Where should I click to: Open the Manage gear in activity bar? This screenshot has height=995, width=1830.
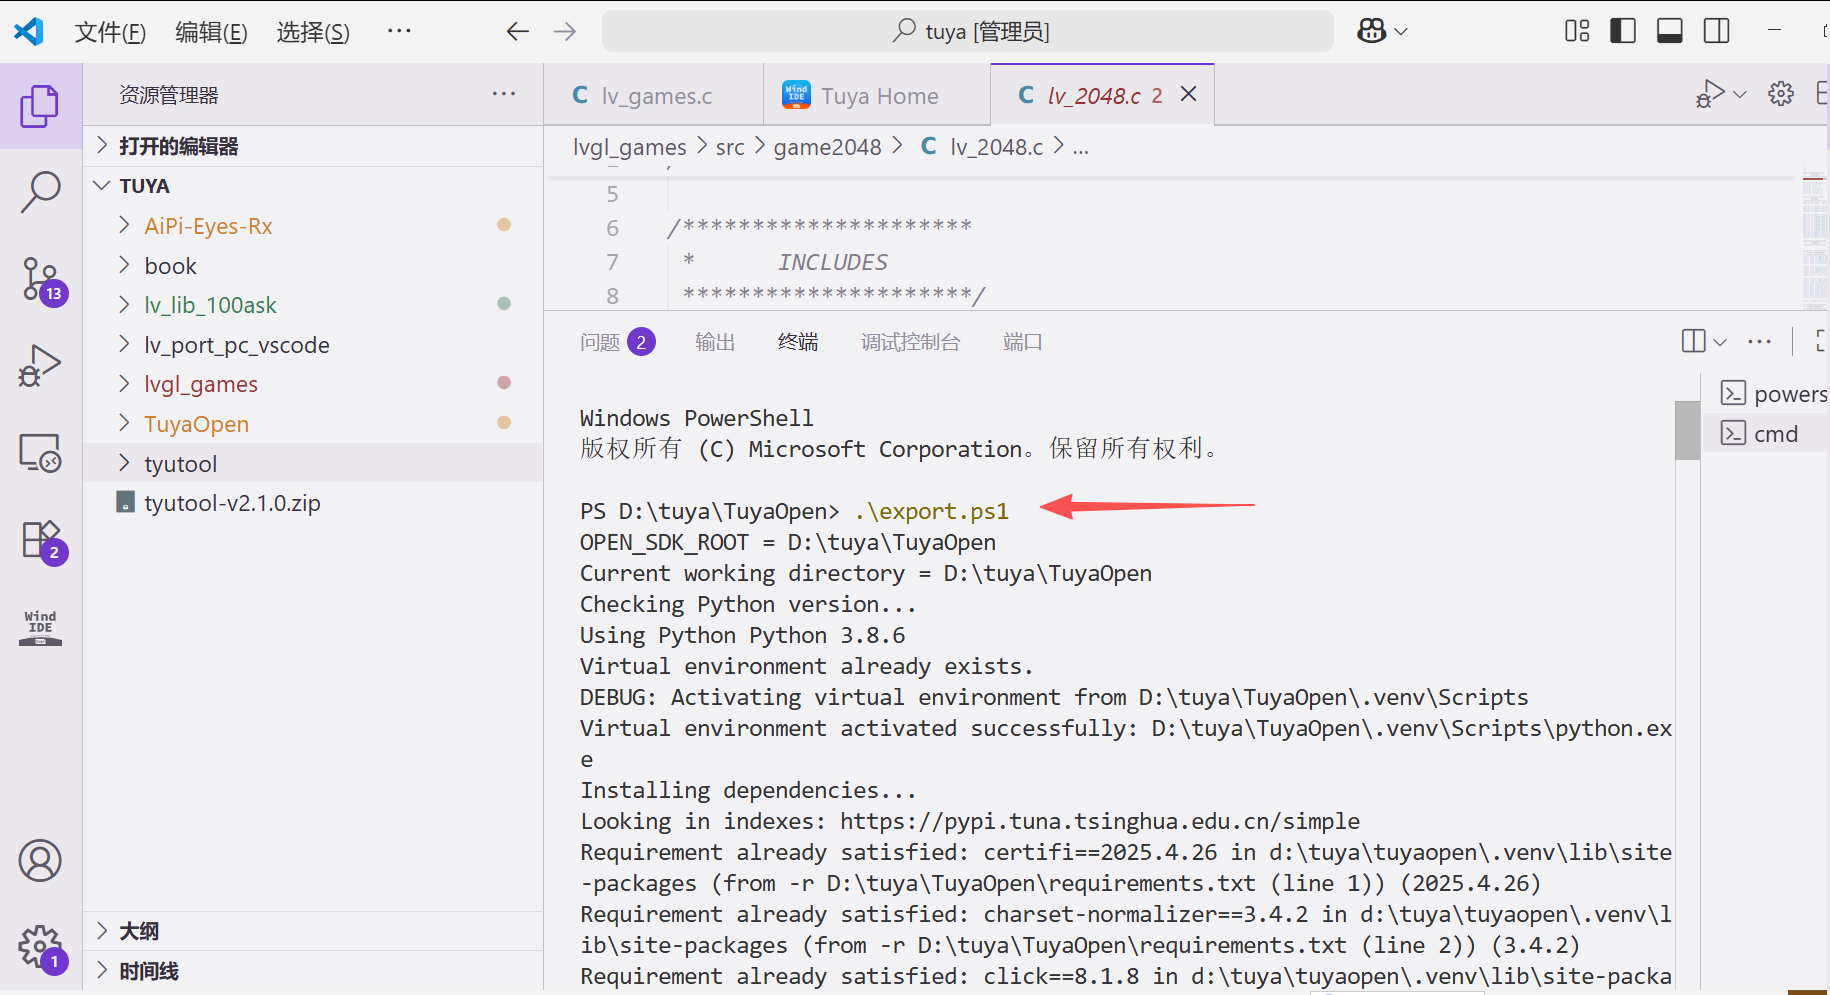(x=42, y=947)
